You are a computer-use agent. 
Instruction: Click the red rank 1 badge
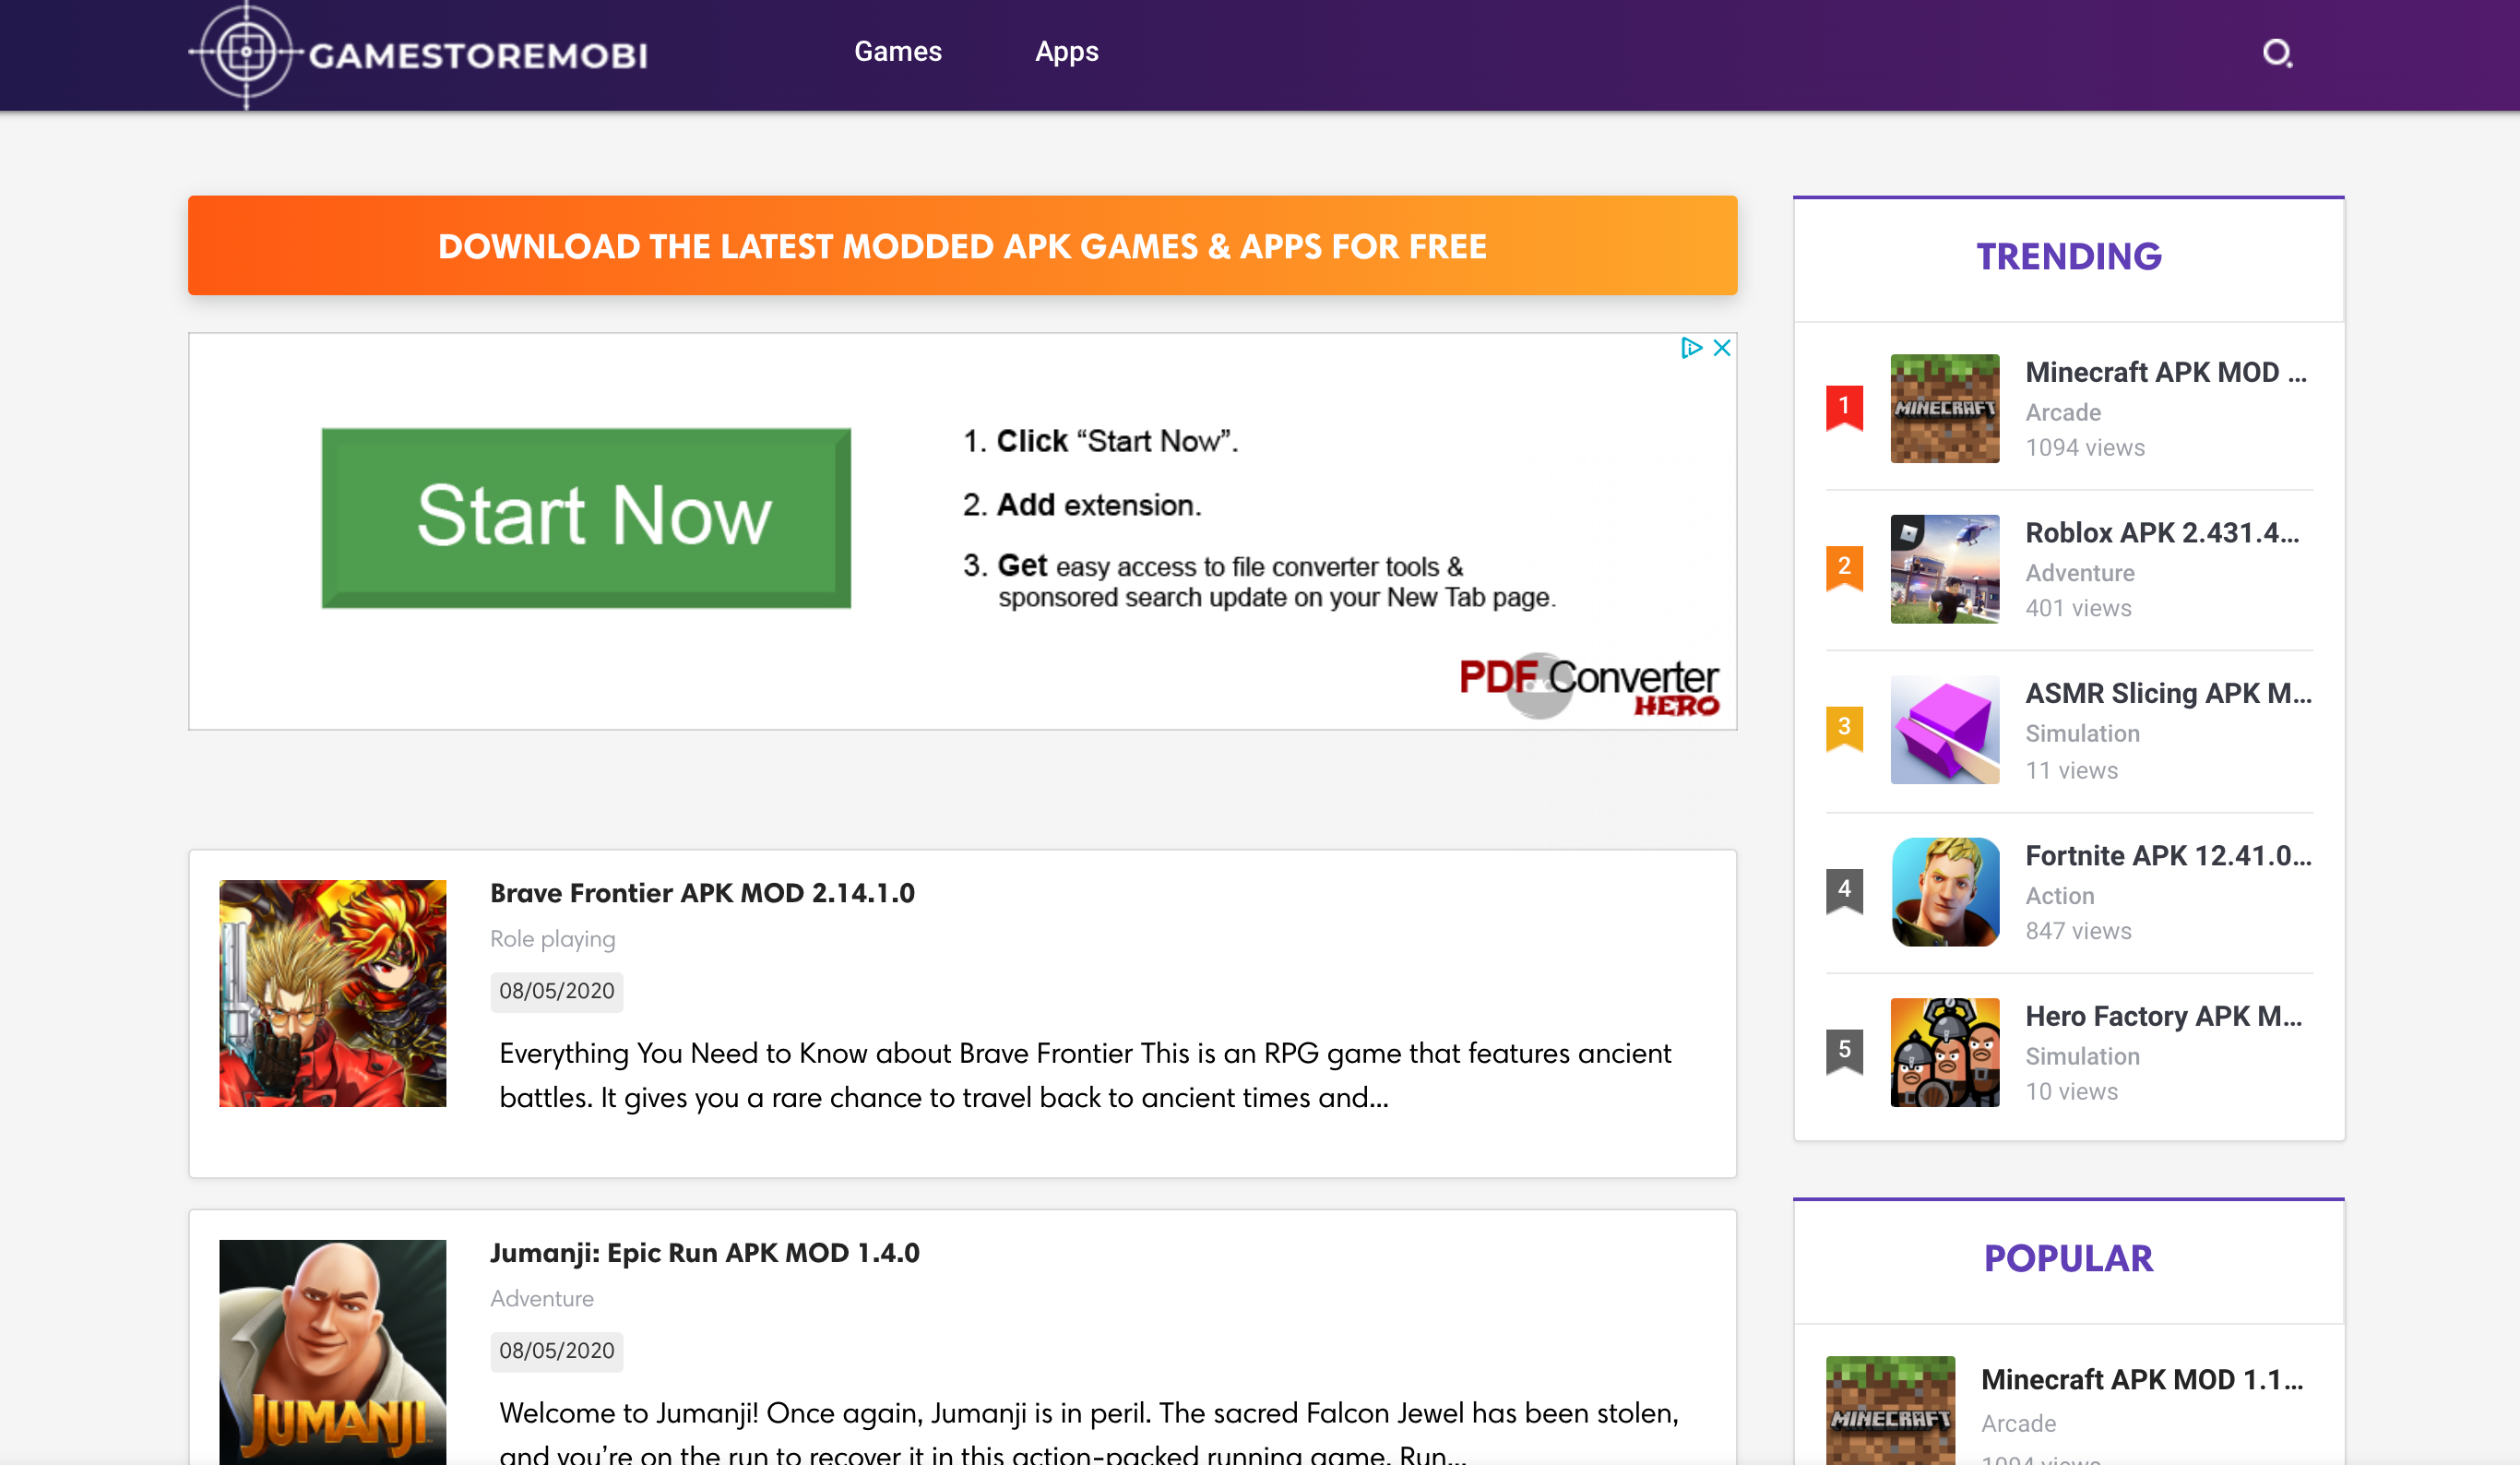(x=1844, y=406)
